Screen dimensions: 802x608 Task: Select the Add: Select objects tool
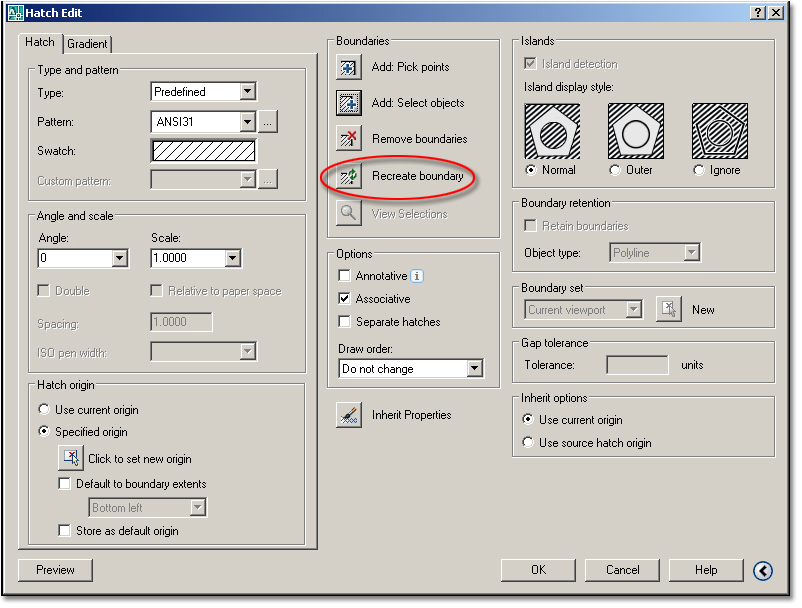tap(351, 103)
